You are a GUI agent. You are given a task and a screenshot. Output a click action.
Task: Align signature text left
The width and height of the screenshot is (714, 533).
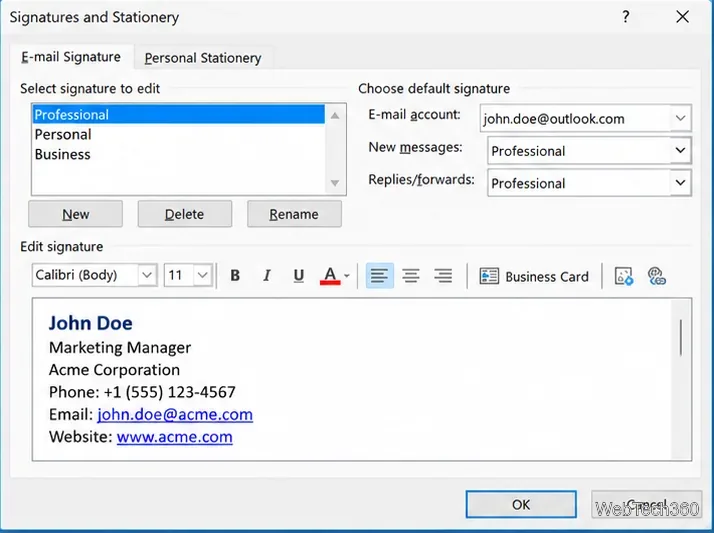[x=379, y=275]
